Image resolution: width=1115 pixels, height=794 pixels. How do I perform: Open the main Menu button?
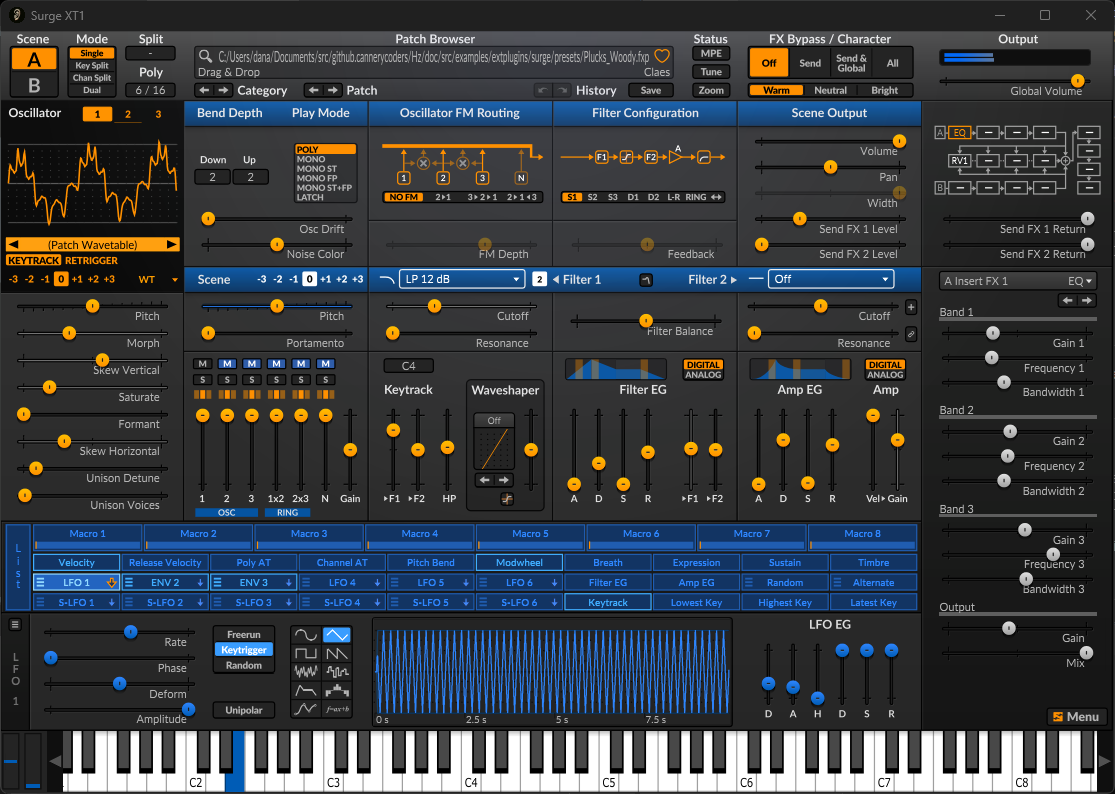[x=1076, y=717]
